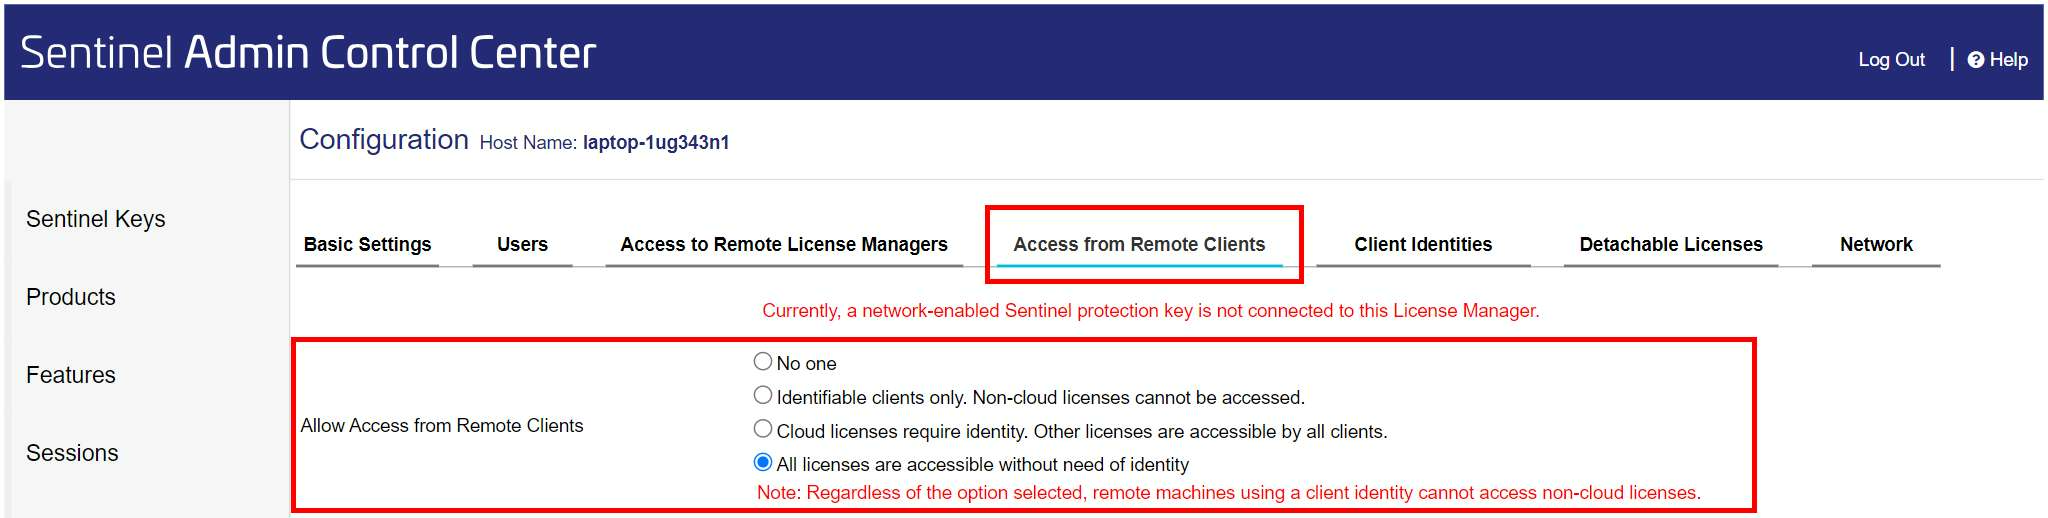
Task: Open Sessions in the sidebar
Action: coord(72,453)
